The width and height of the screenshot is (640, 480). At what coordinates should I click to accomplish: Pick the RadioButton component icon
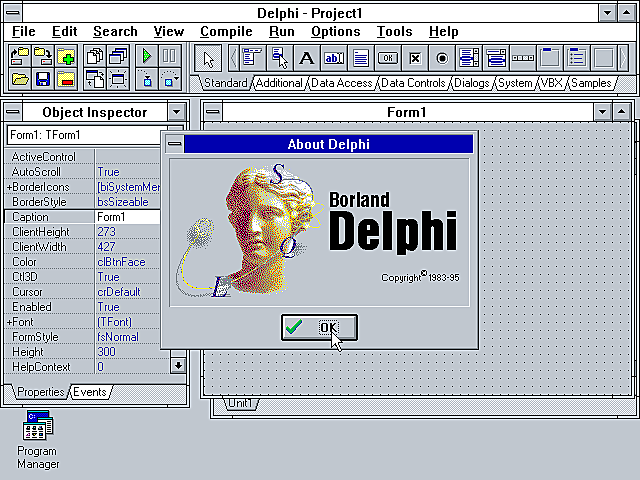(x=442, y=58)
